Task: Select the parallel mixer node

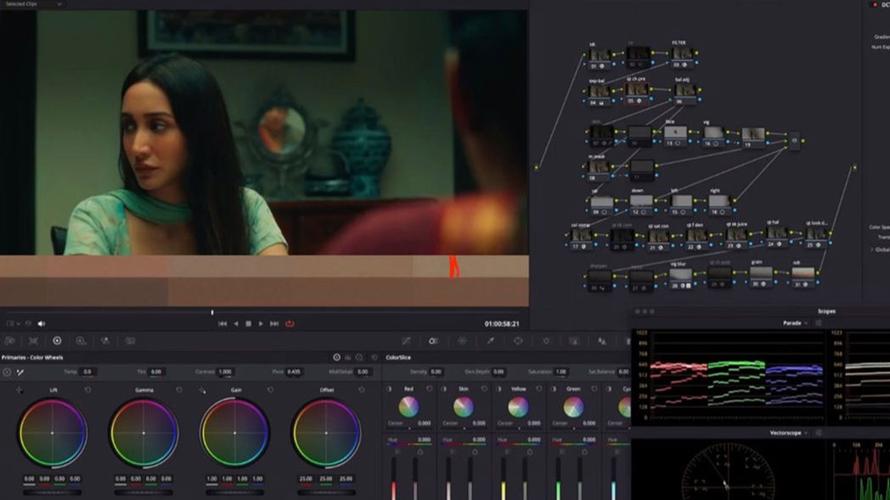Action: tap(795, 140)
